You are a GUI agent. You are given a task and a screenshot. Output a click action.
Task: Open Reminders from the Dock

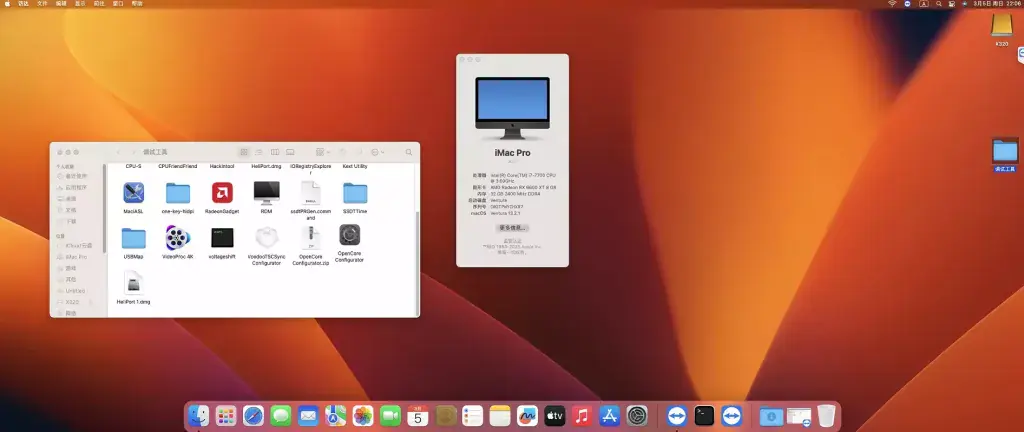(472, 416)
